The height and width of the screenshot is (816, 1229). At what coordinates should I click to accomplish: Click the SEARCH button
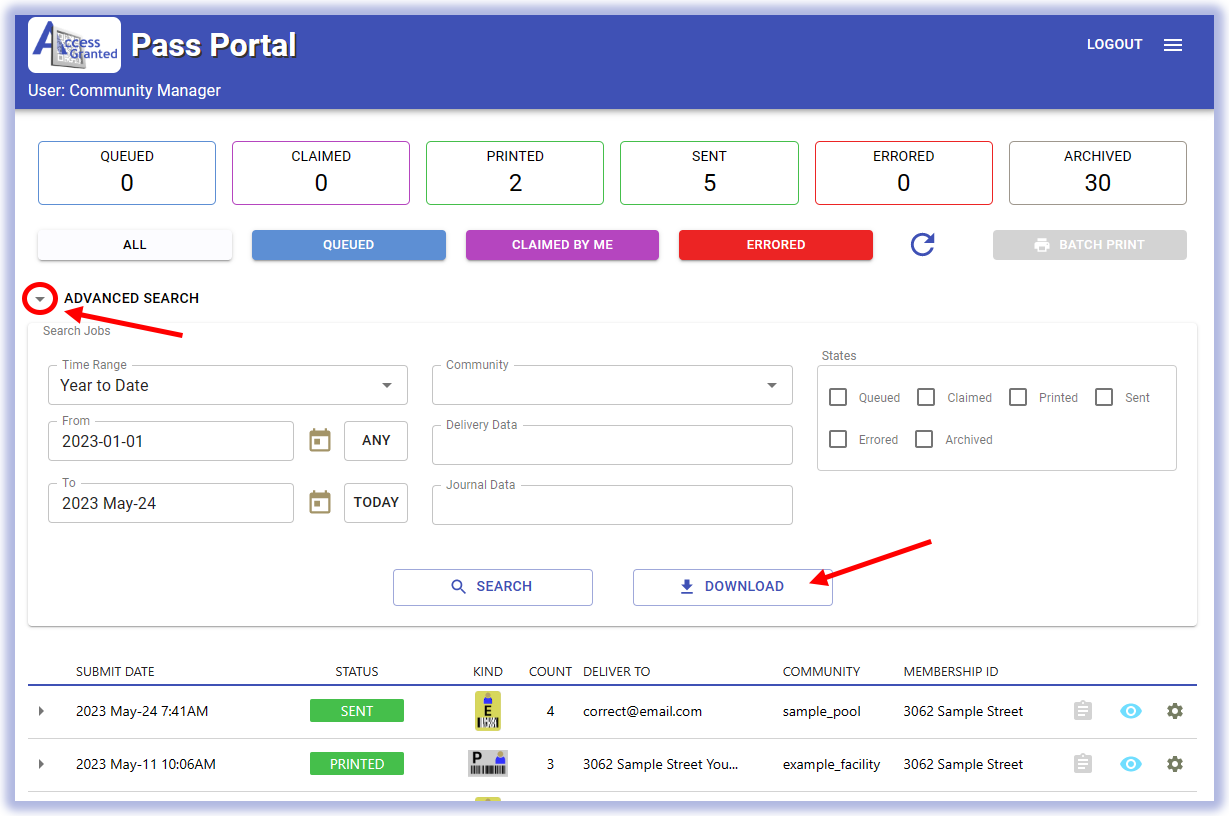(493, 587)
